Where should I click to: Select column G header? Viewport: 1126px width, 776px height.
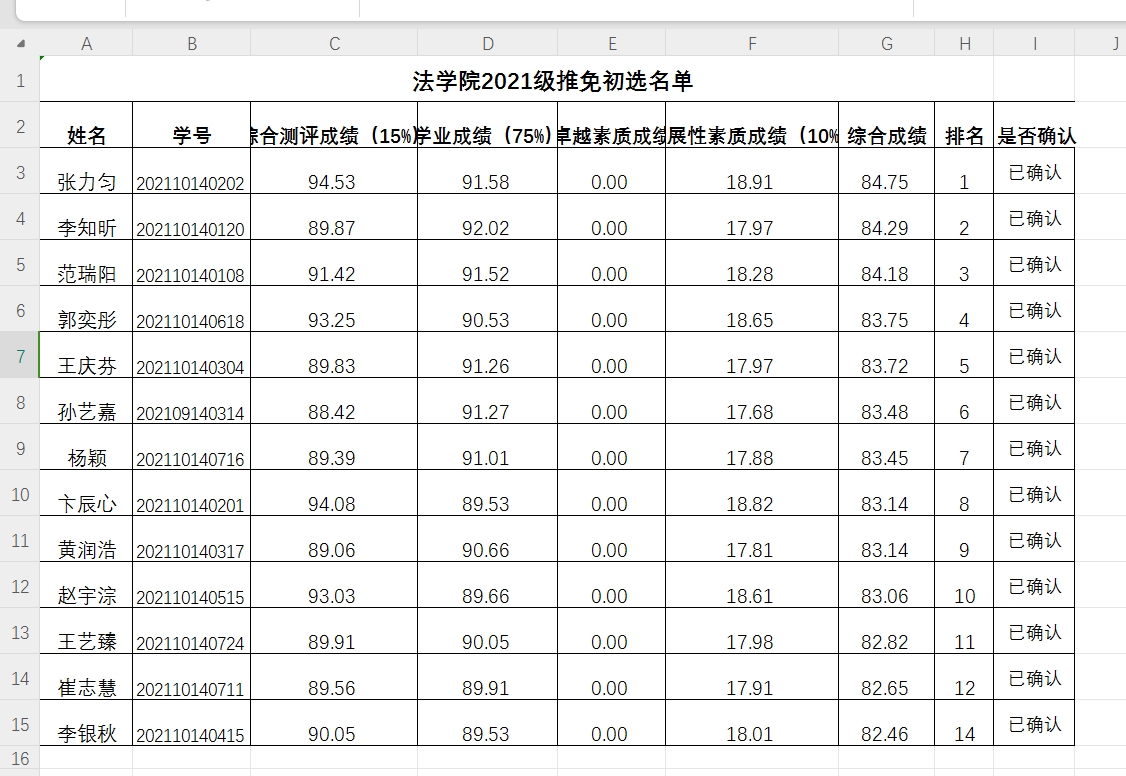pyautogui.click(x=886, y=44)
